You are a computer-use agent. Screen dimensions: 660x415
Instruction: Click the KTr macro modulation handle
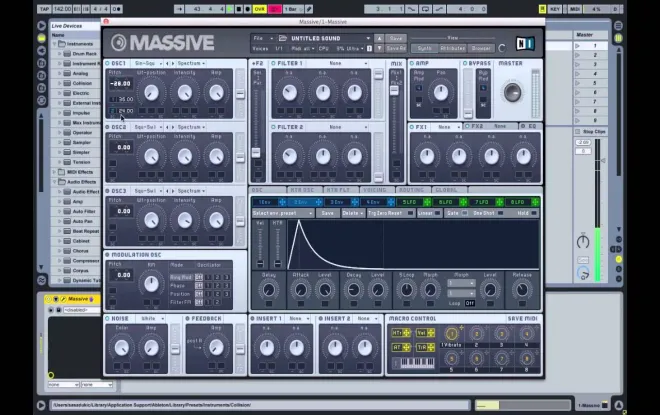coord(401,333)
